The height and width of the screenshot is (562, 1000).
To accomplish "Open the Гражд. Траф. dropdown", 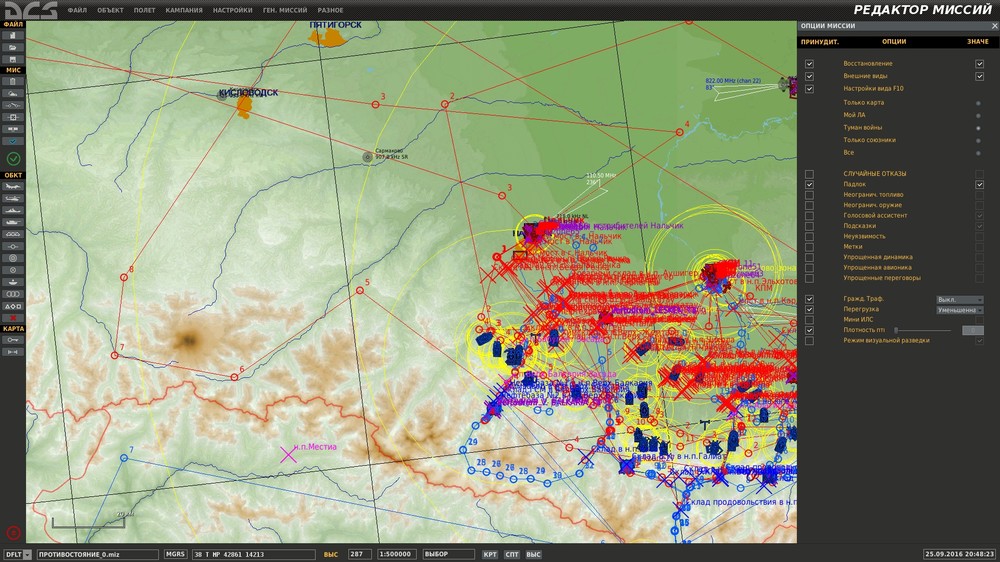I will (959, 299).
